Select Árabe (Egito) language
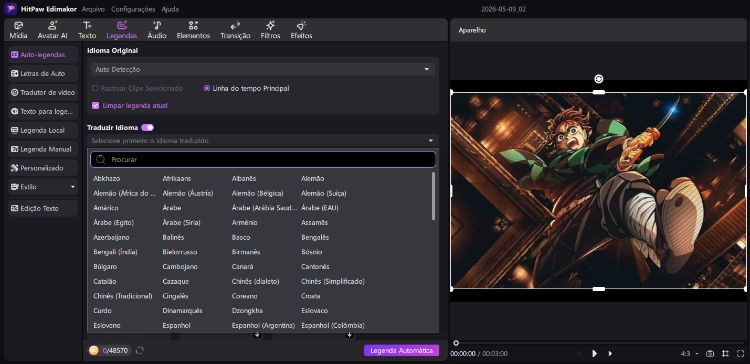Screen dimensions: 750x364 click(114, 222)
